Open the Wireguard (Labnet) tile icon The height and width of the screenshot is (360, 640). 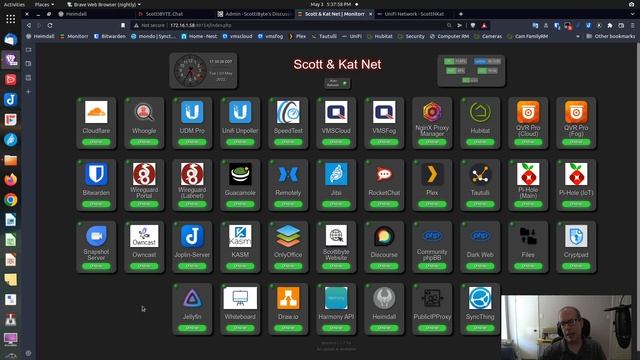click(192, 174)
